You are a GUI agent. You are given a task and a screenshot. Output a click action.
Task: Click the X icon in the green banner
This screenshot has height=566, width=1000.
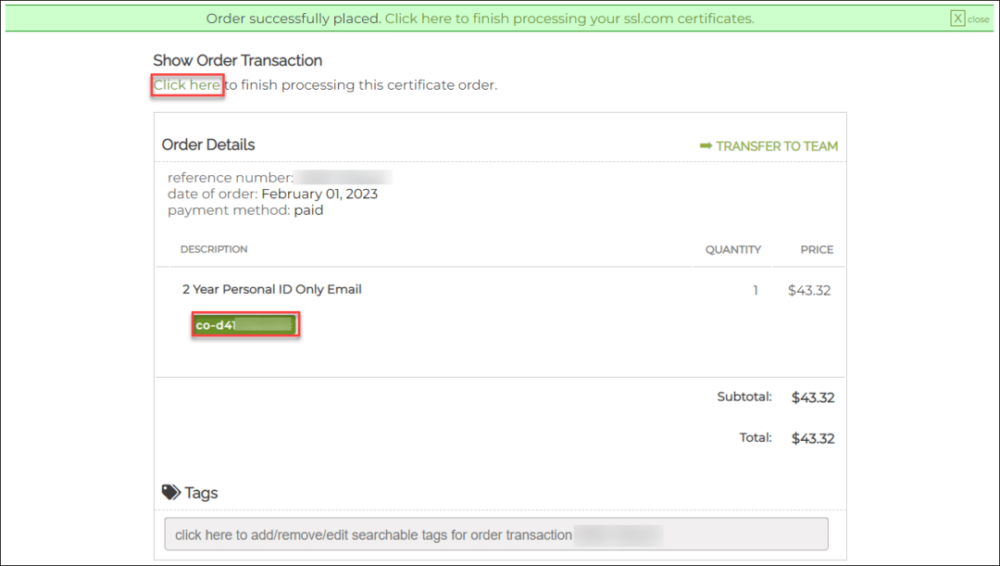957,19
